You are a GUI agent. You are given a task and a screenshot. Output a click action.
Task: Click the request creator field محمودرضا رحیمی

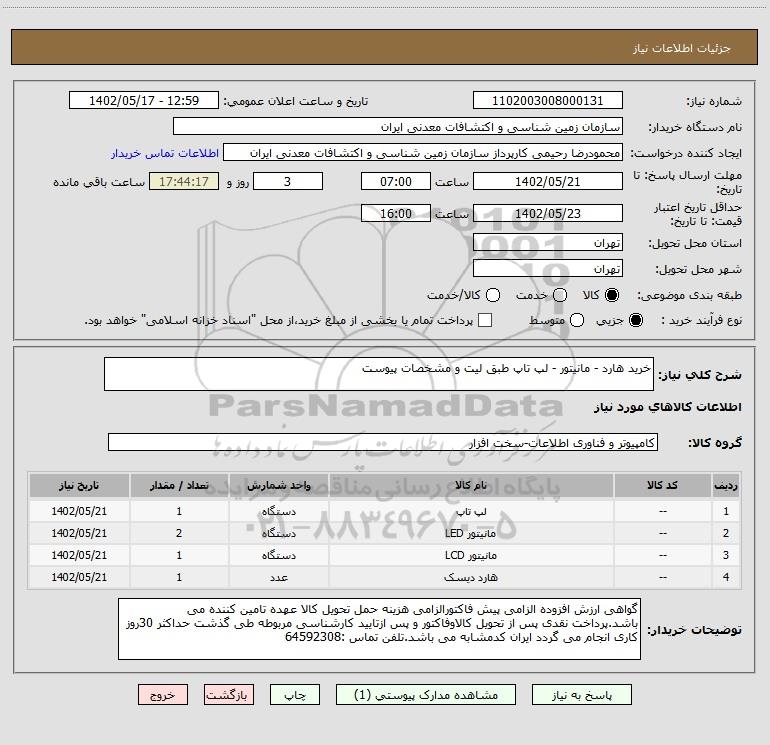point(423,153)
